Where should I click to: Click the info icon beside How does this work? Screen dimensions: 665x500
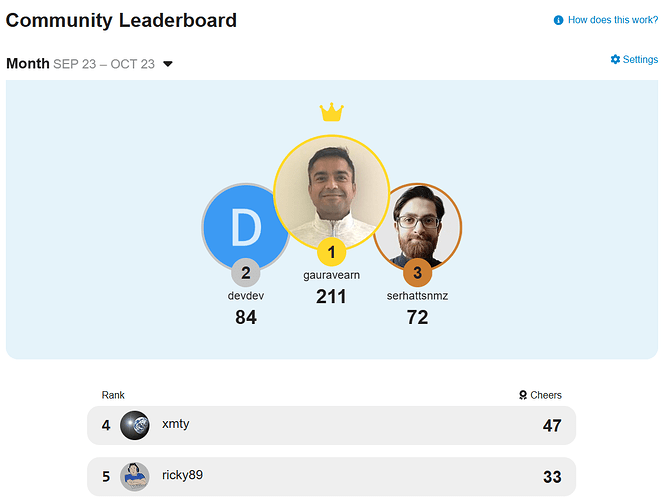(558, 20)
